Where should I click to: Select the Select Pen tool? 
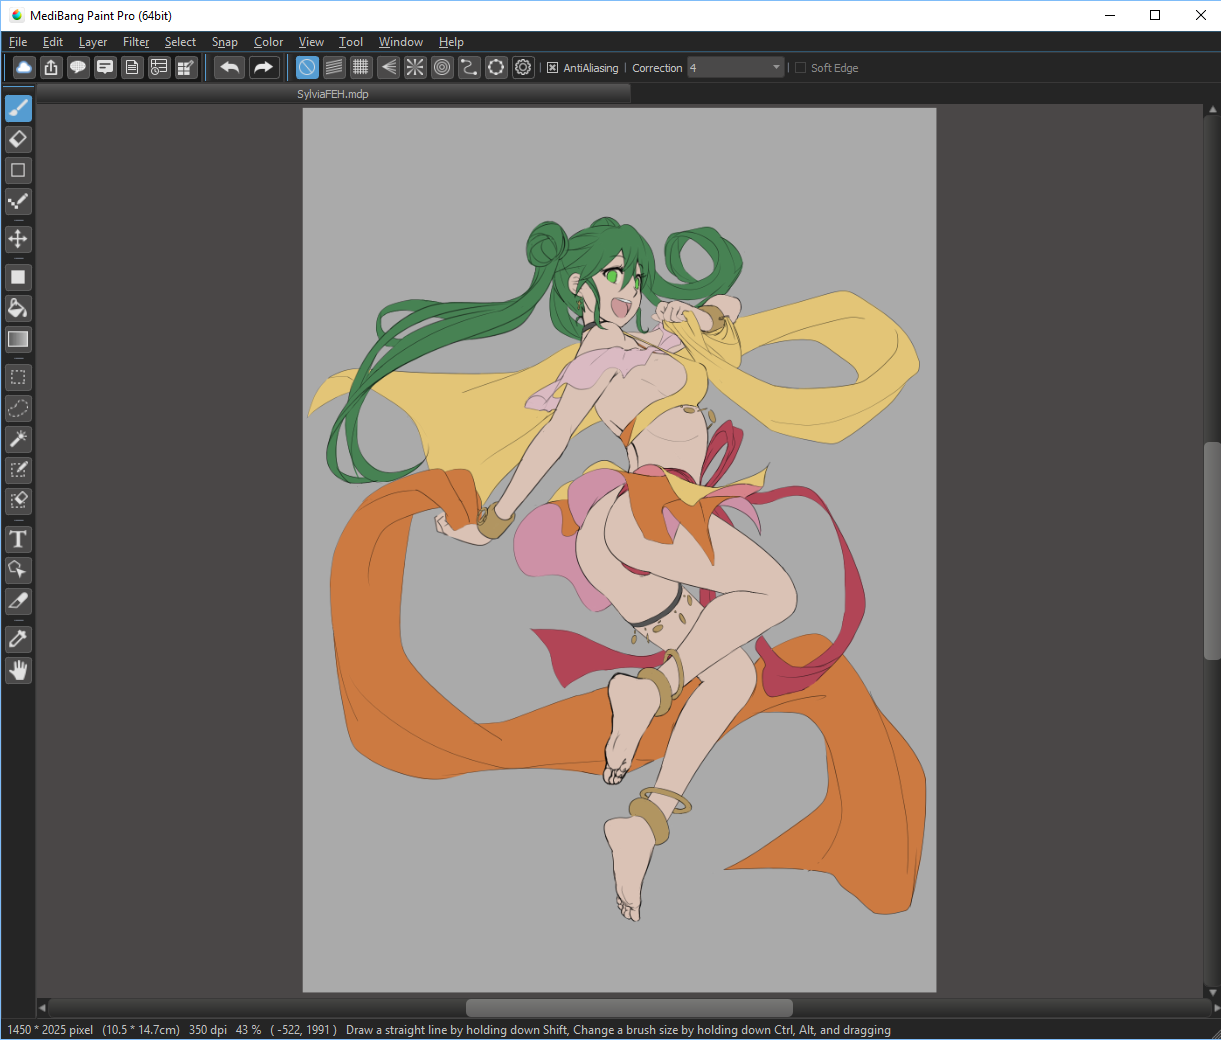(18, 470)
